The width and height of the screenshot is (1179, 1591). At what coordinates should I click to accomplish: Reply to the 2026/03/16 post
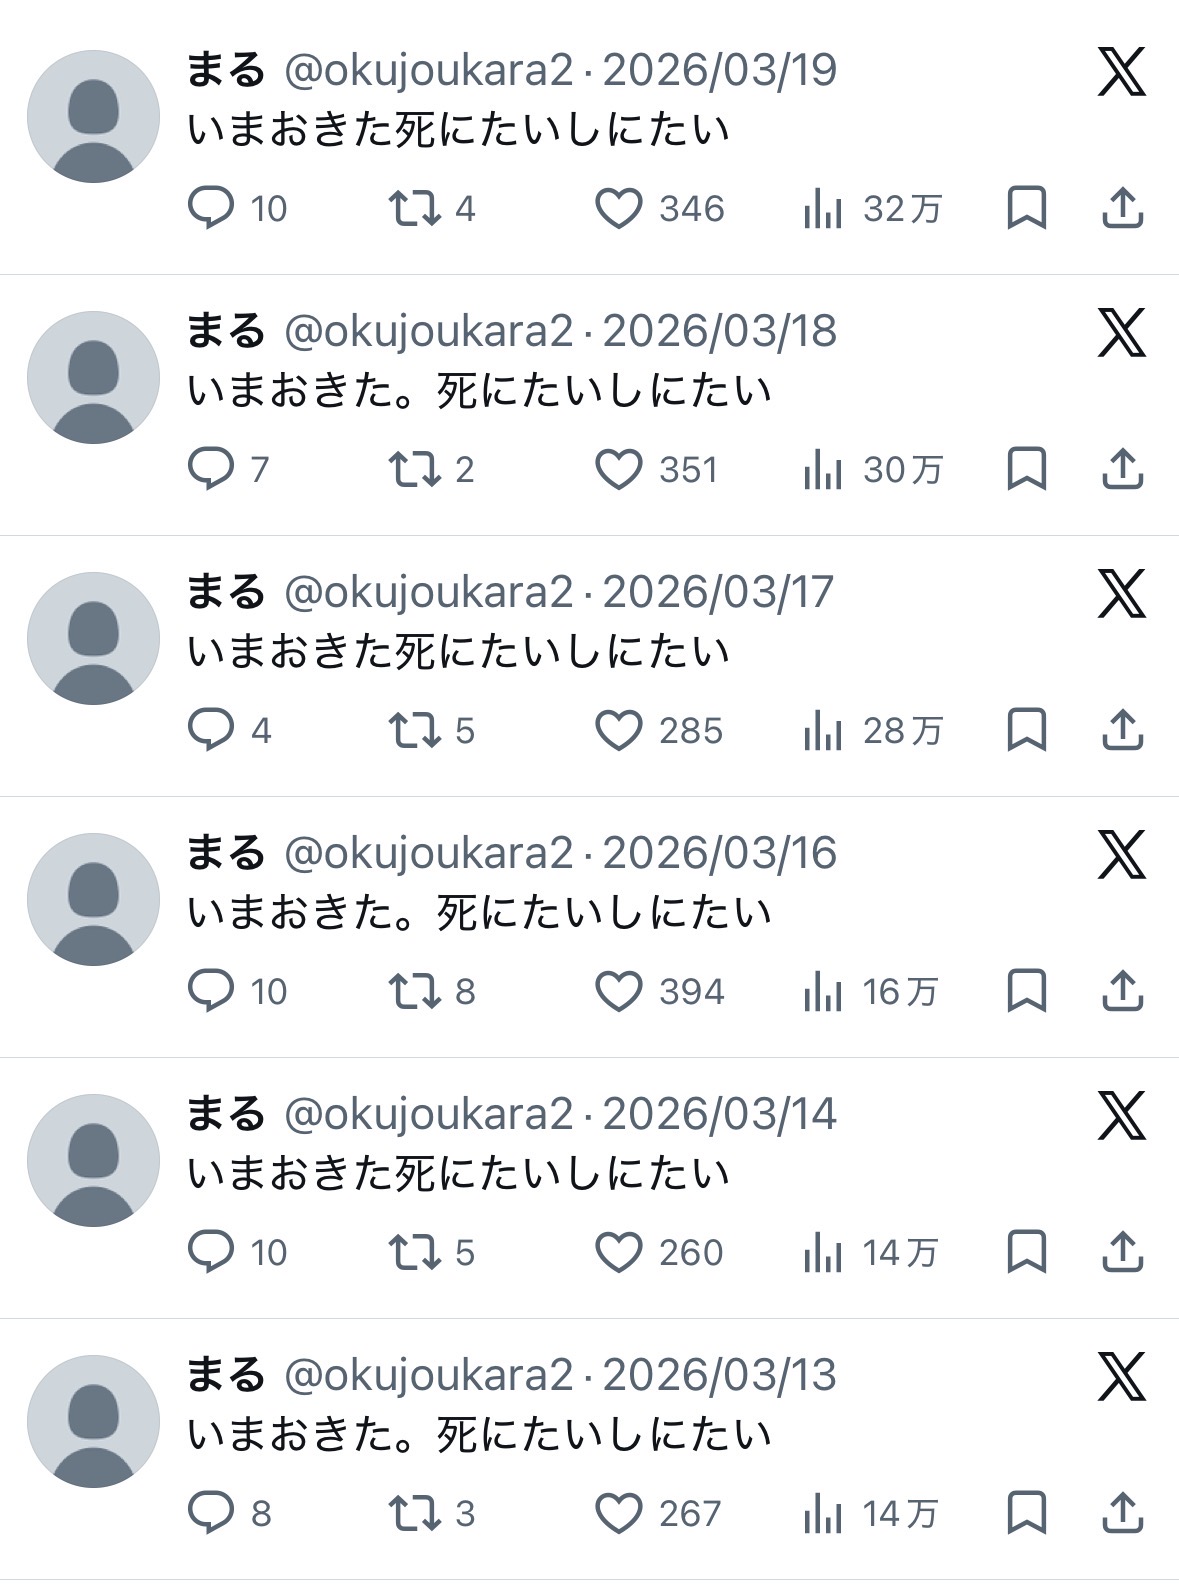click(211, 992)
